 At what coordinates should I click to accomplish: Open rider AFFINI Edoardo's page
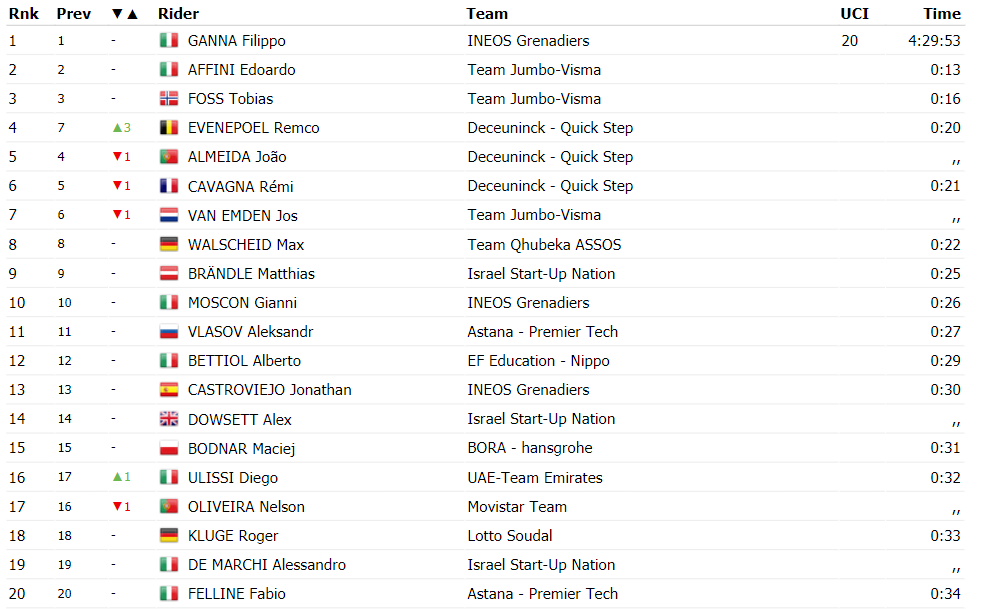(241, 70)
